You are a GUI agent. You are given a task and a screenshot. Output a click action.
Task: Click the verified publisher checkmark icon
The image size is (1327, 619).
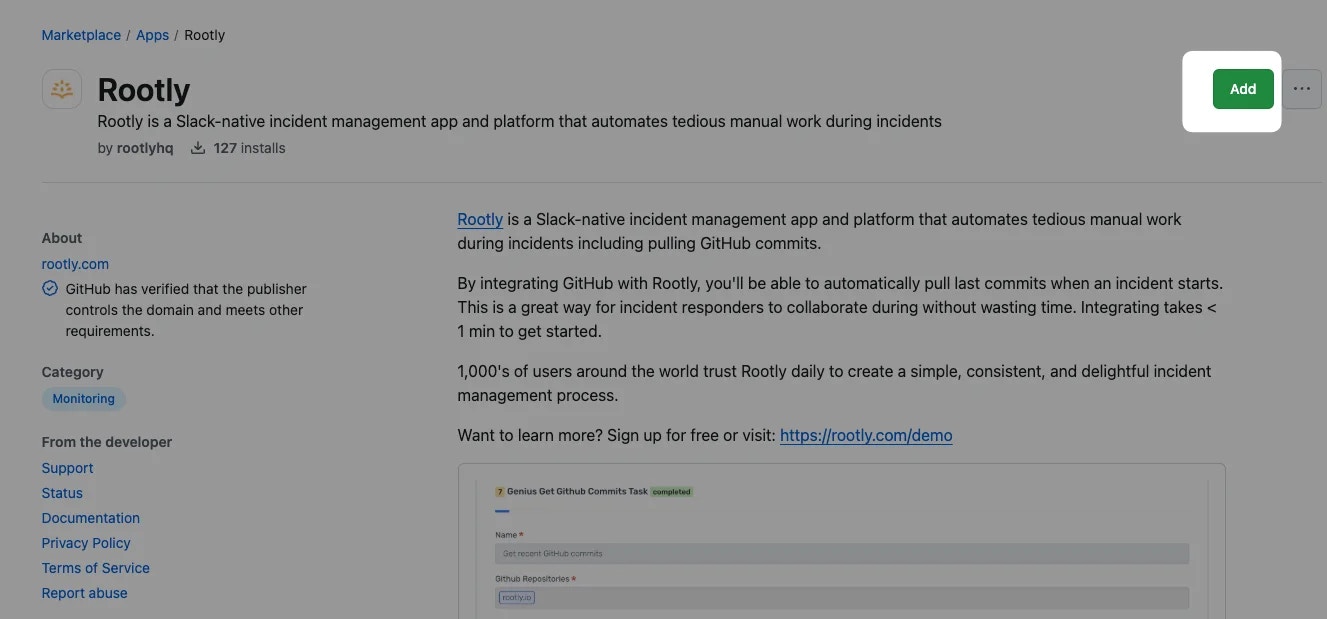50,289
